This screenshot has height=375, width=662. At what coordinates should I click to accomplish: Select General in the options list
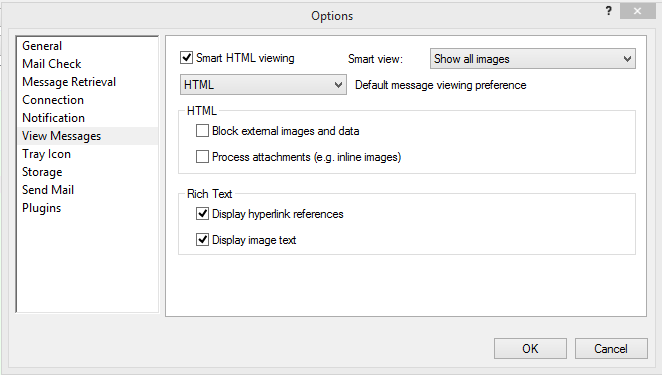tap(42, 46)
